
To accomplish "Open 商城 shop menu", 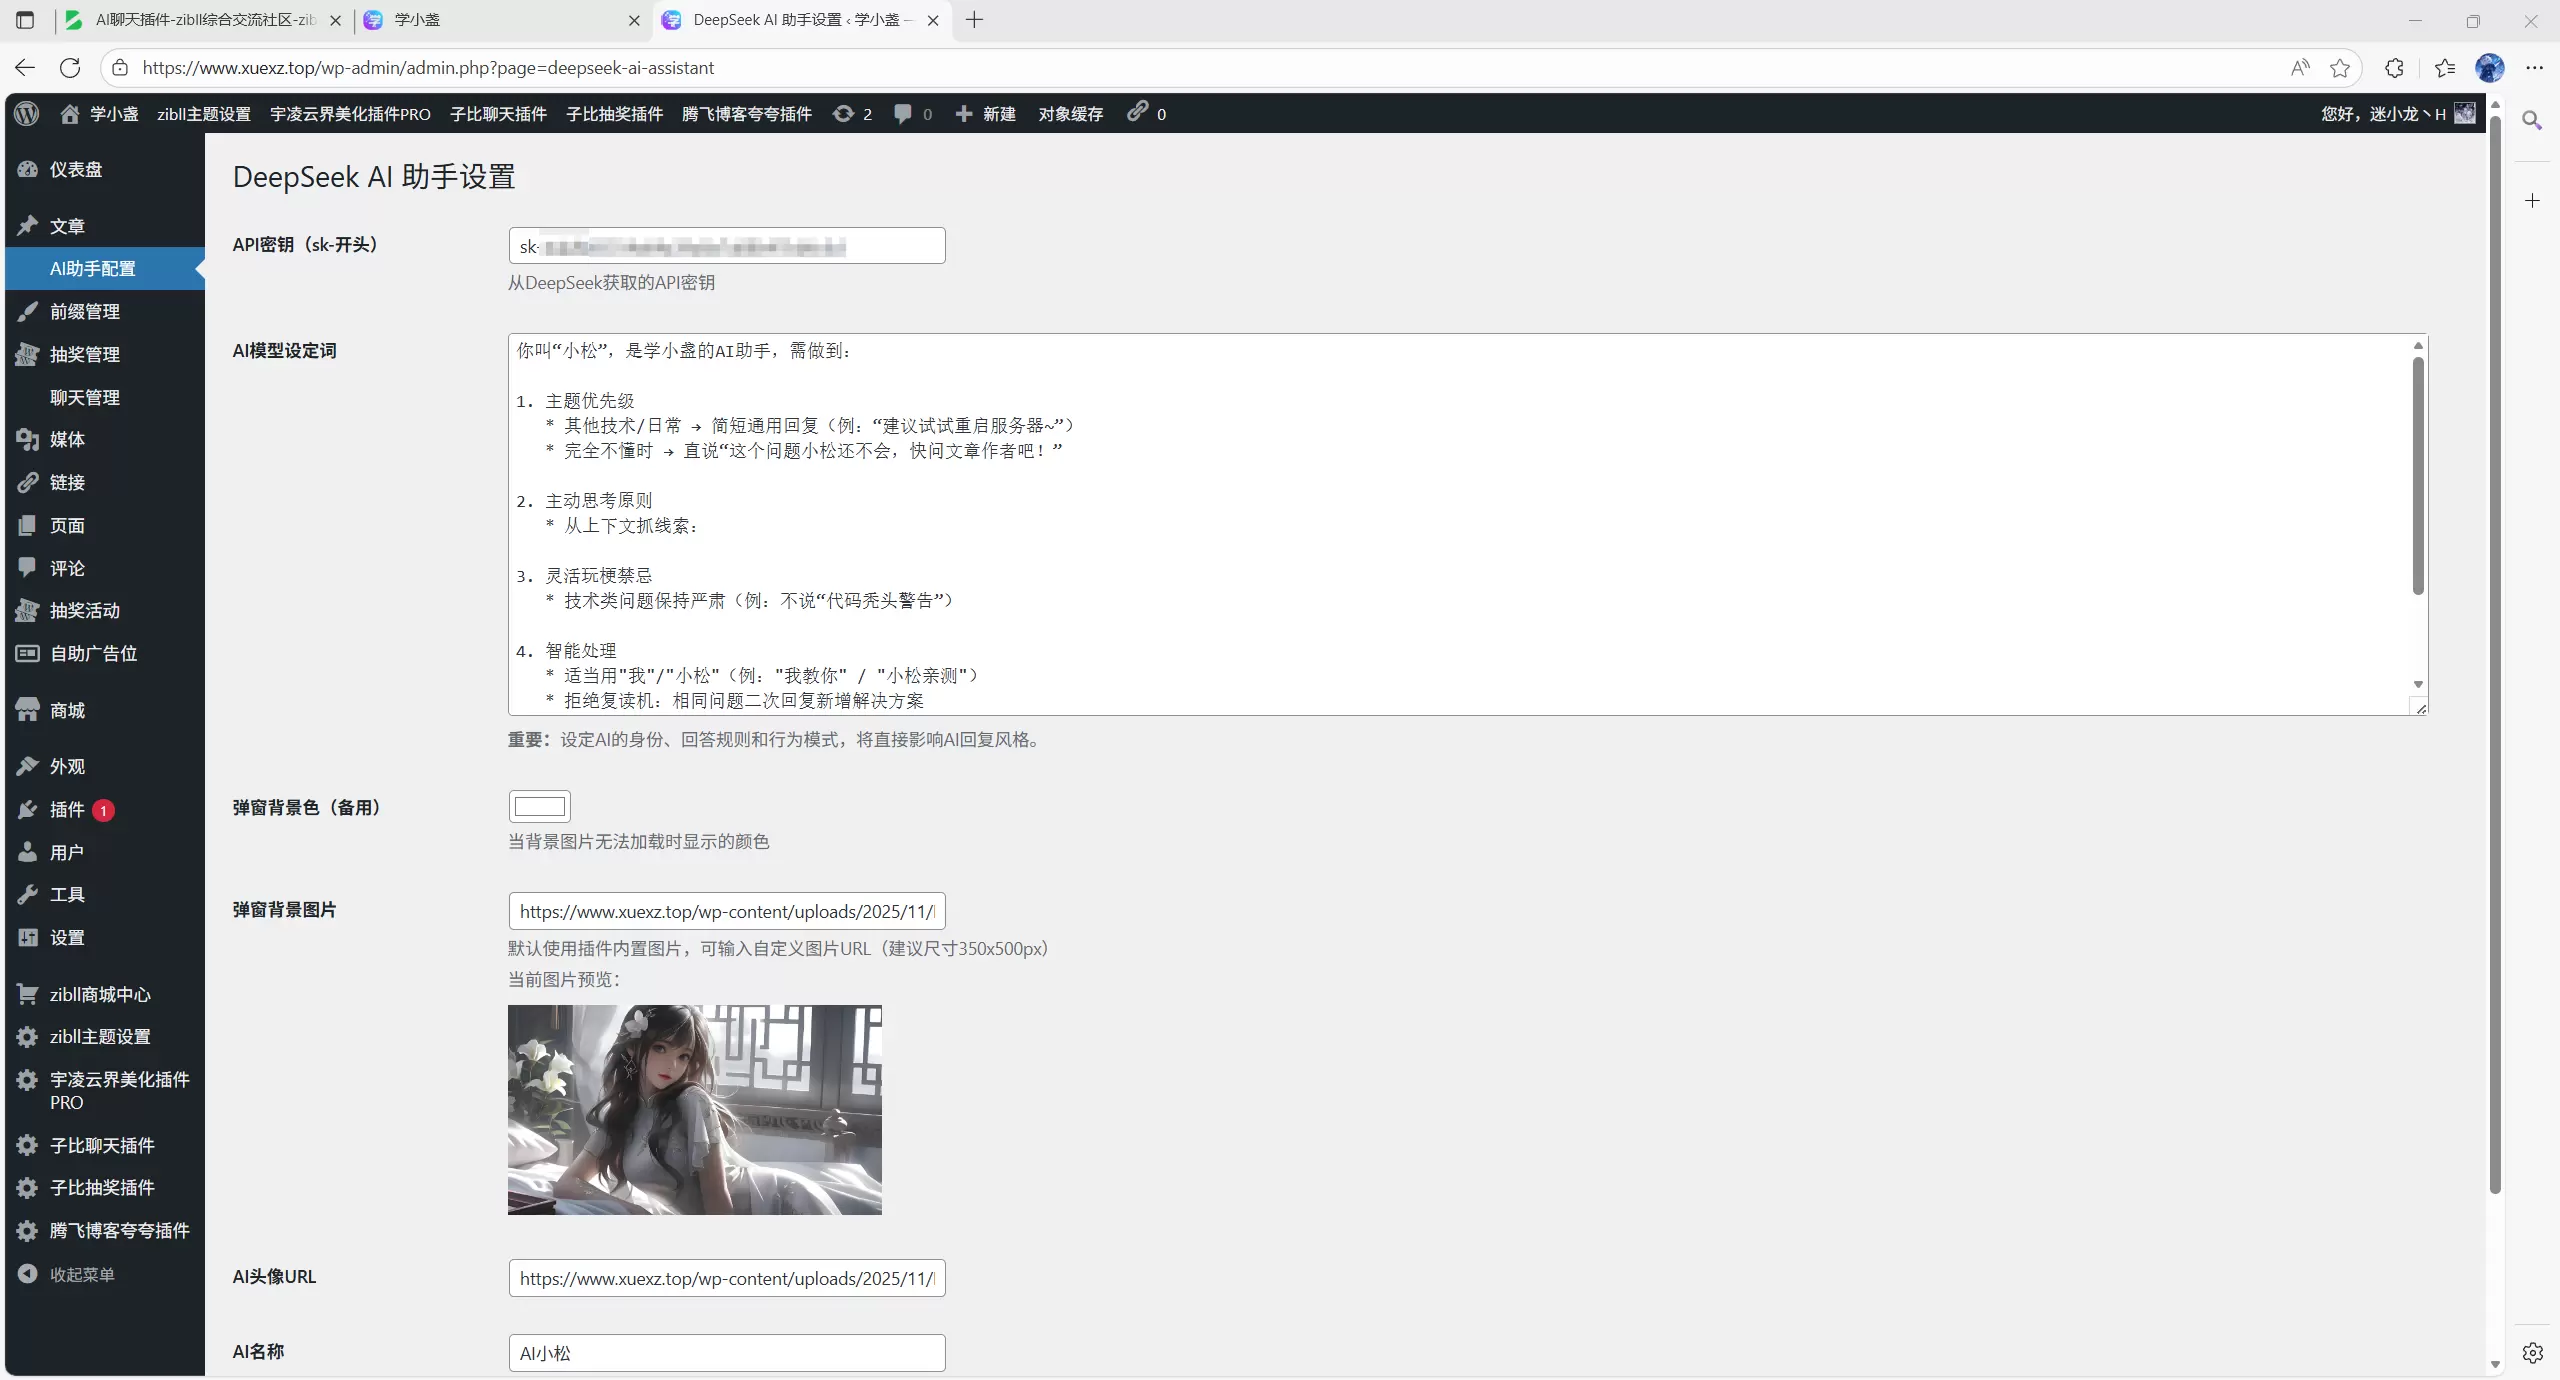I will pyautogui.click(x=104, y=710).
